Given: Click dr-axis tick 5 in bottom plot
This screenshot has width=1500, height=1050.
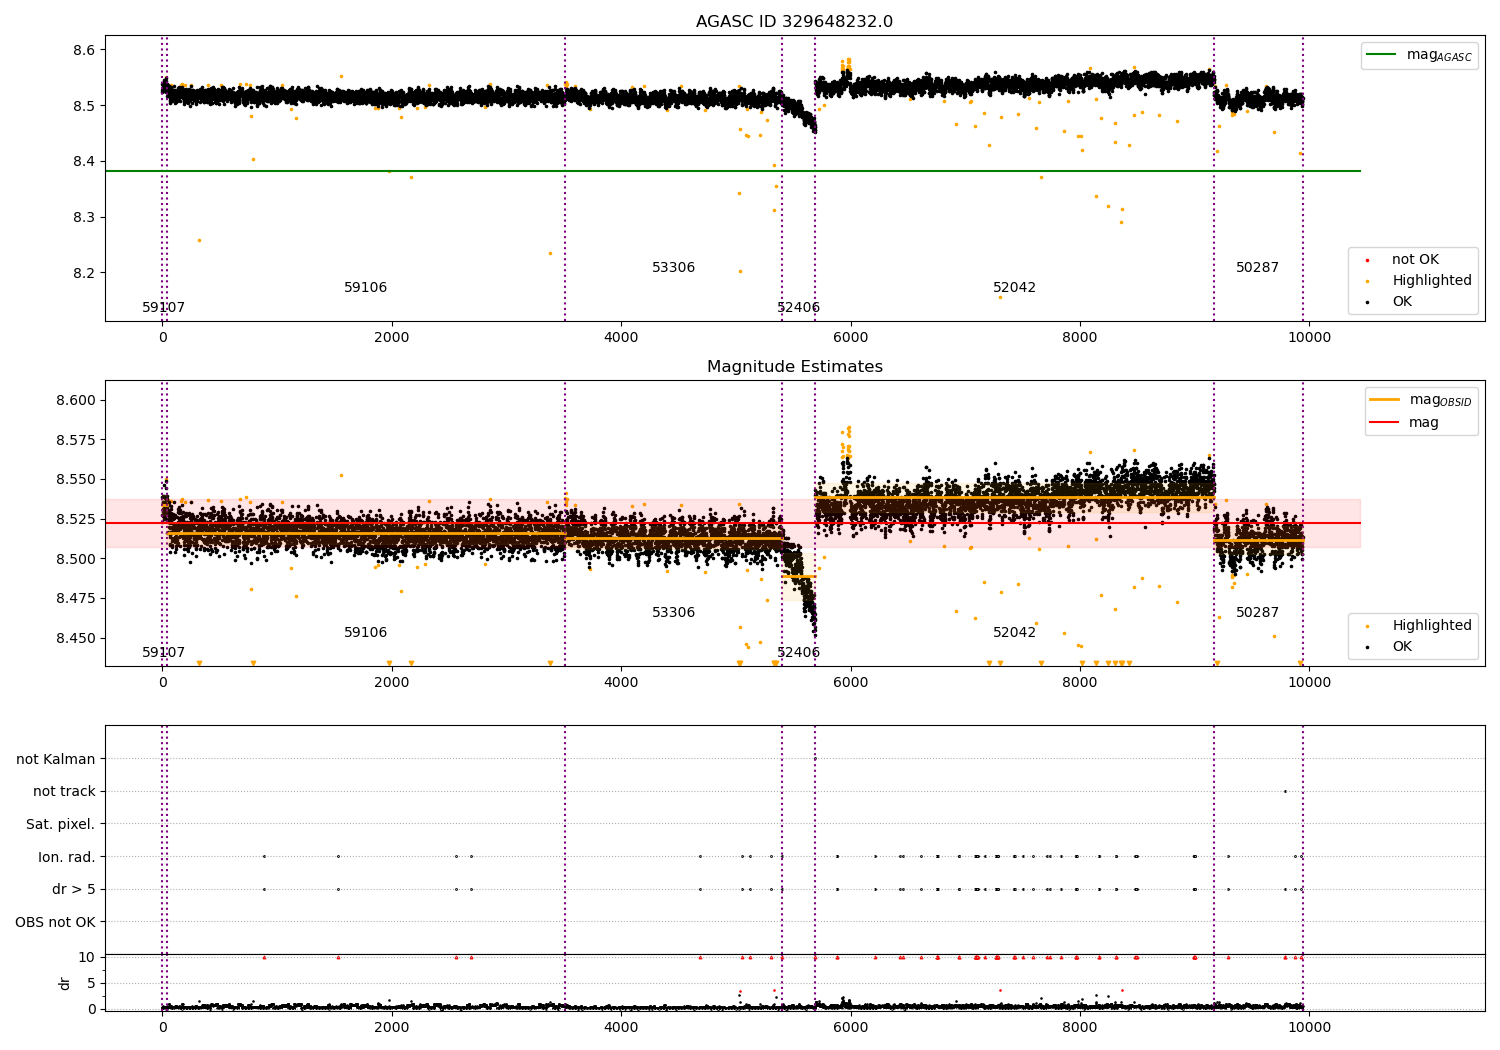Looking at the screenshot, I should click(x=91, y=984).
